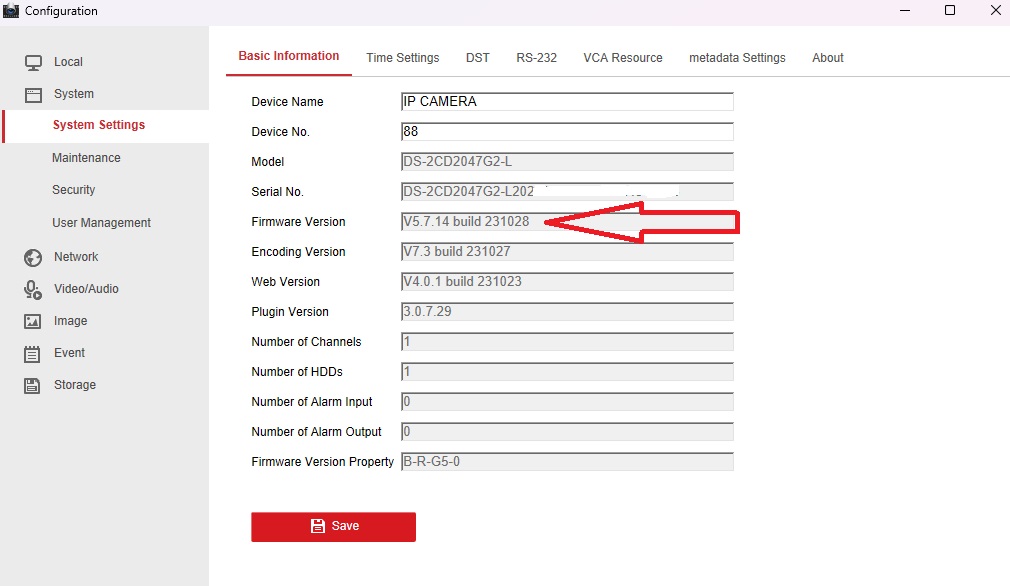The height and width of the screenshot is (586, 1010).
Task: Click the Video/Audio microphone icon
Action: [x=33, y=290]
